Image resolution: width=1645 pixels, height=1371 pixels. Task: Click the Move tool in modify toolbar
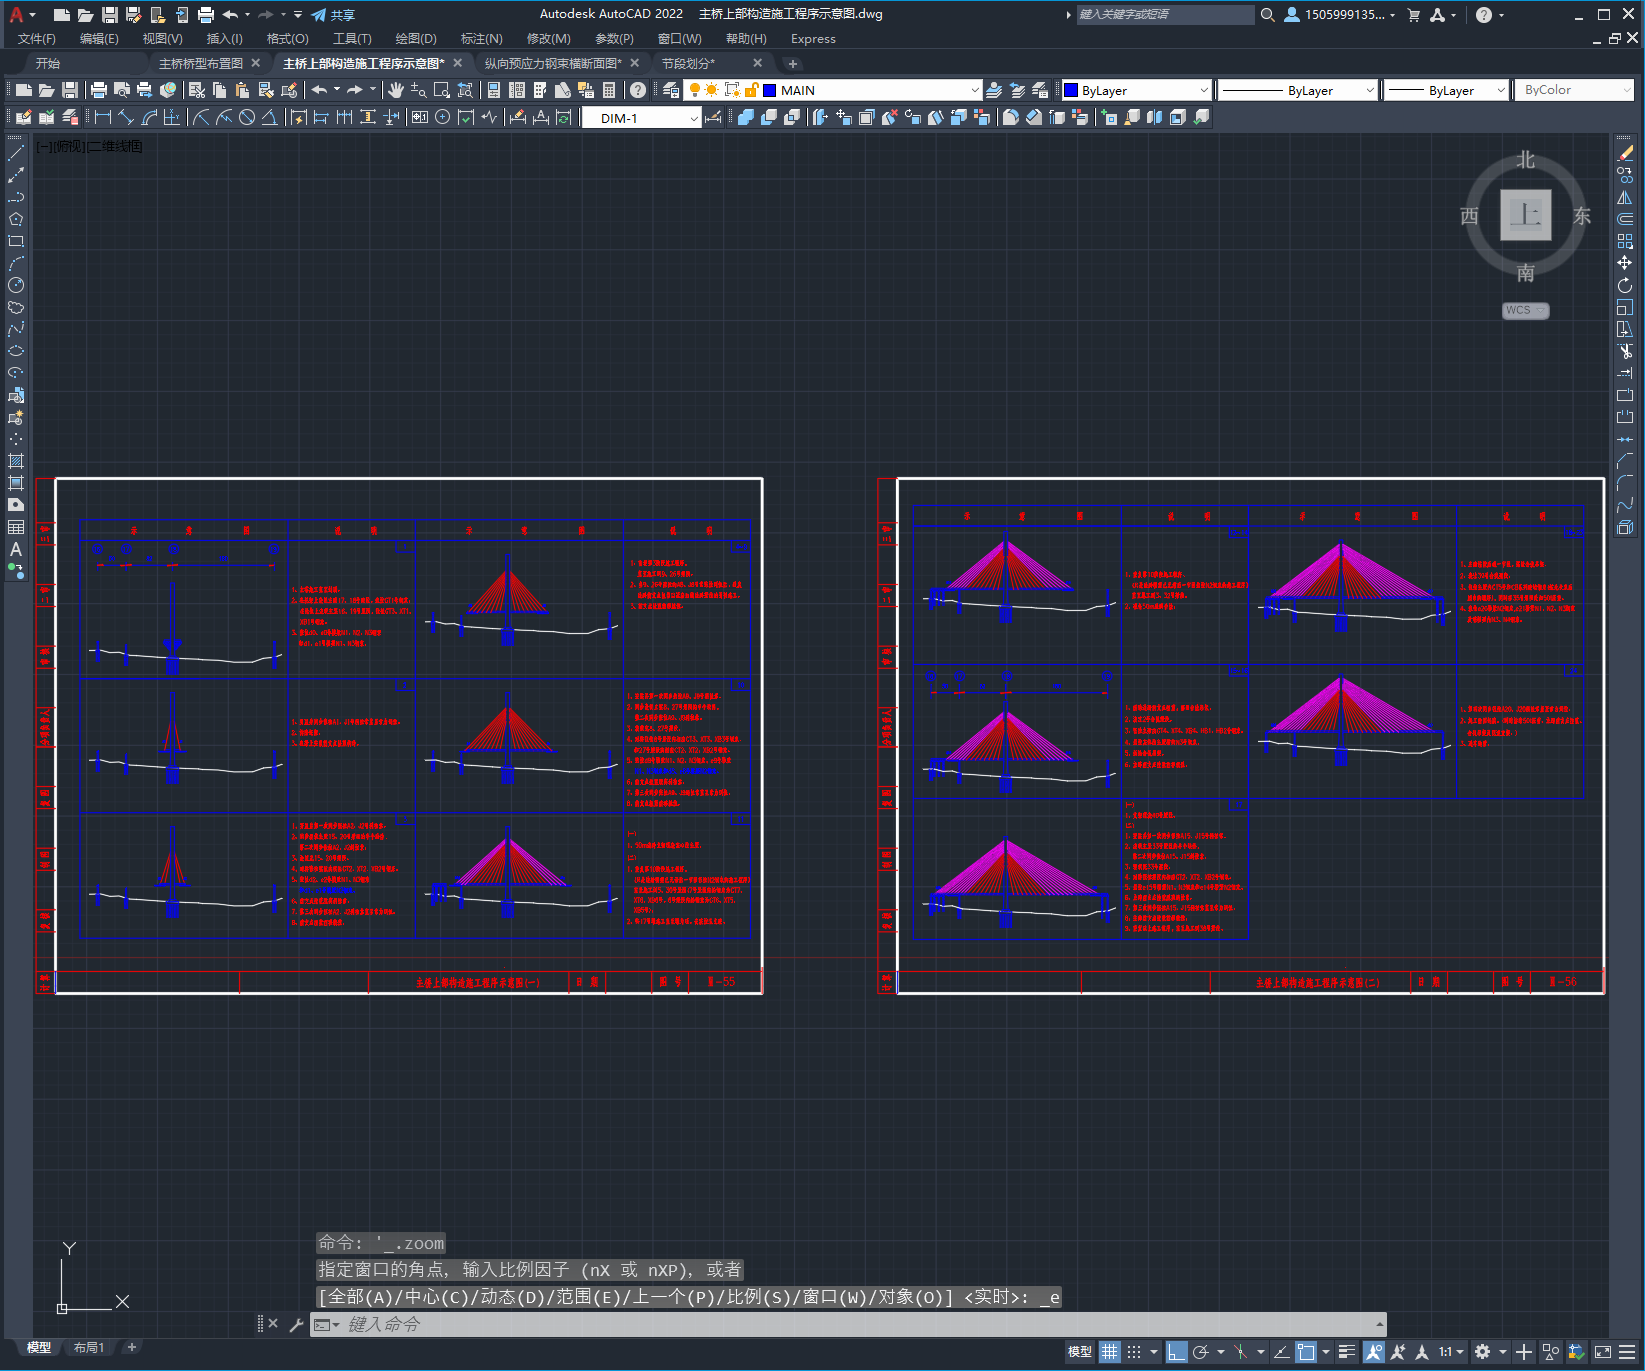coord(1625,263)
